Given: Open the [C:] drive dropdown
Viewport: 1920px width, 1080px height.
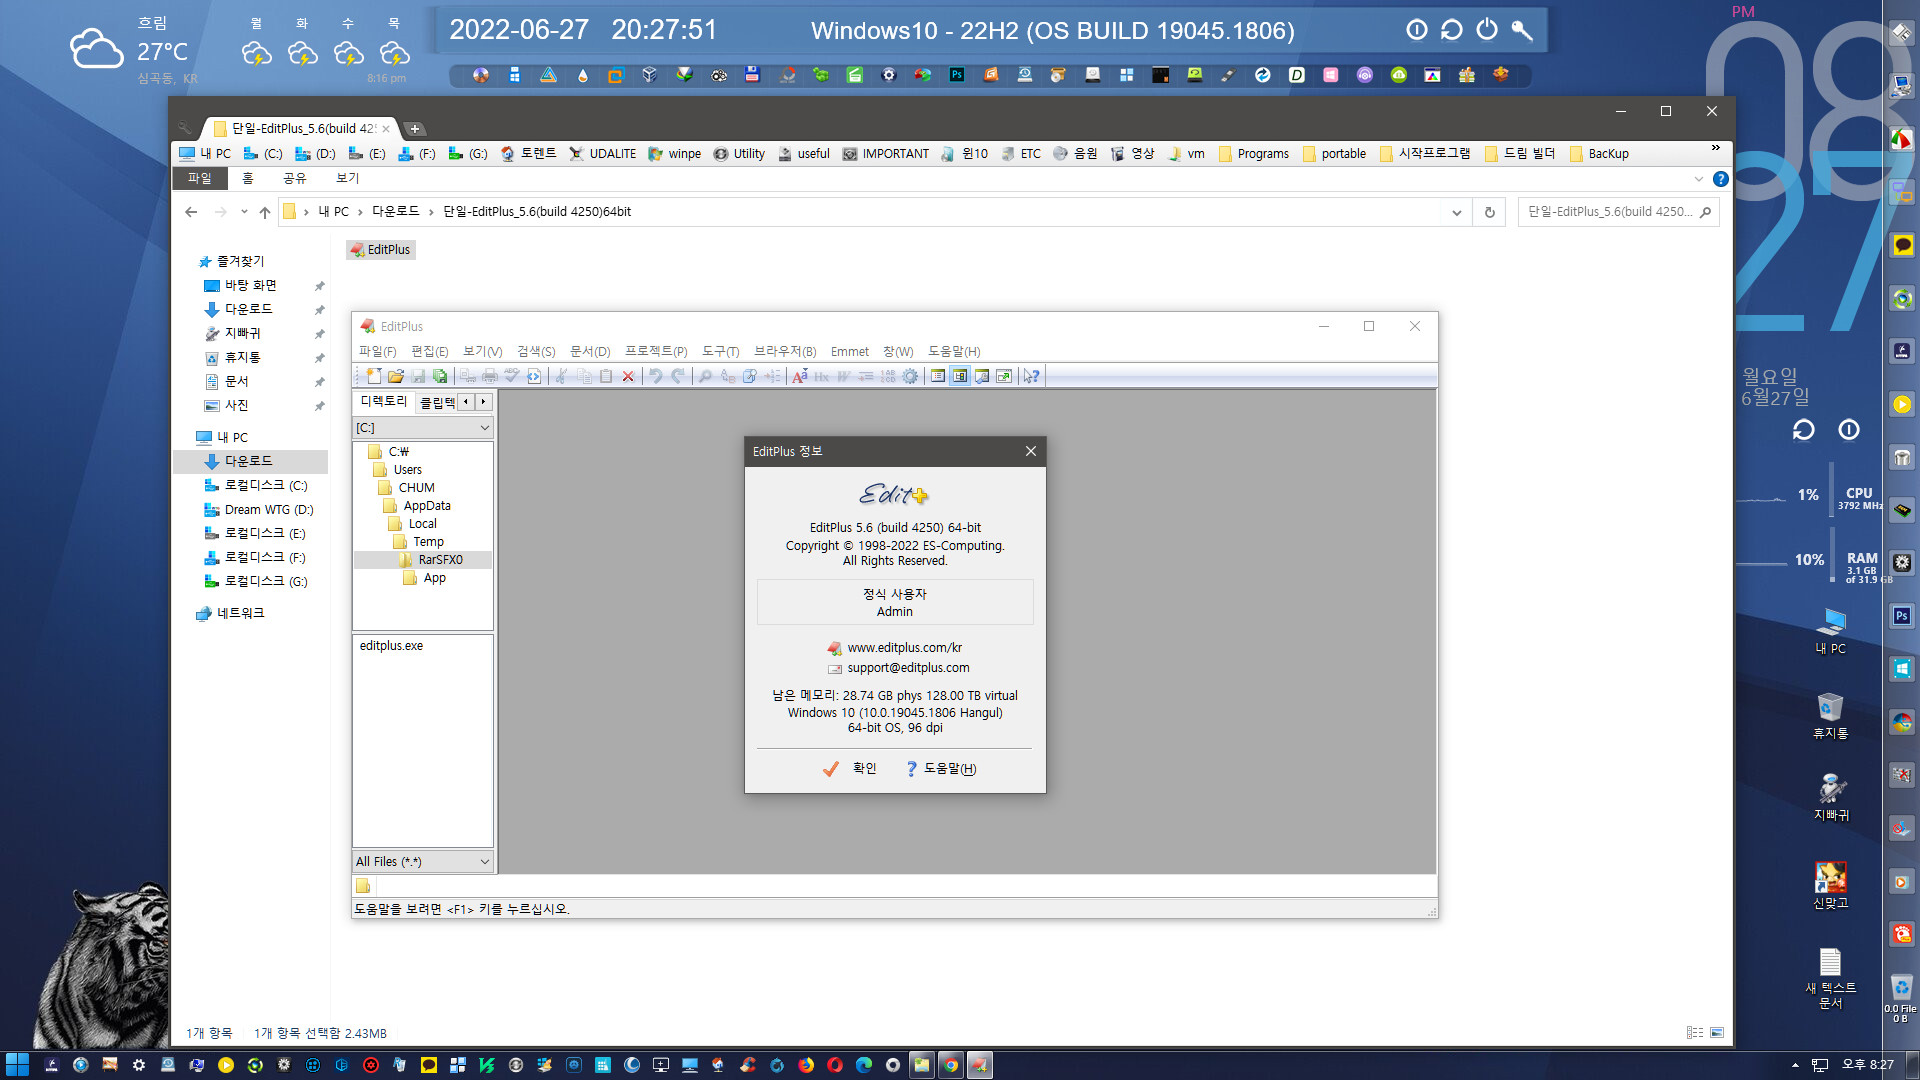Looking at the screenshot, I should pyautogui.click(x=485, y=428).
